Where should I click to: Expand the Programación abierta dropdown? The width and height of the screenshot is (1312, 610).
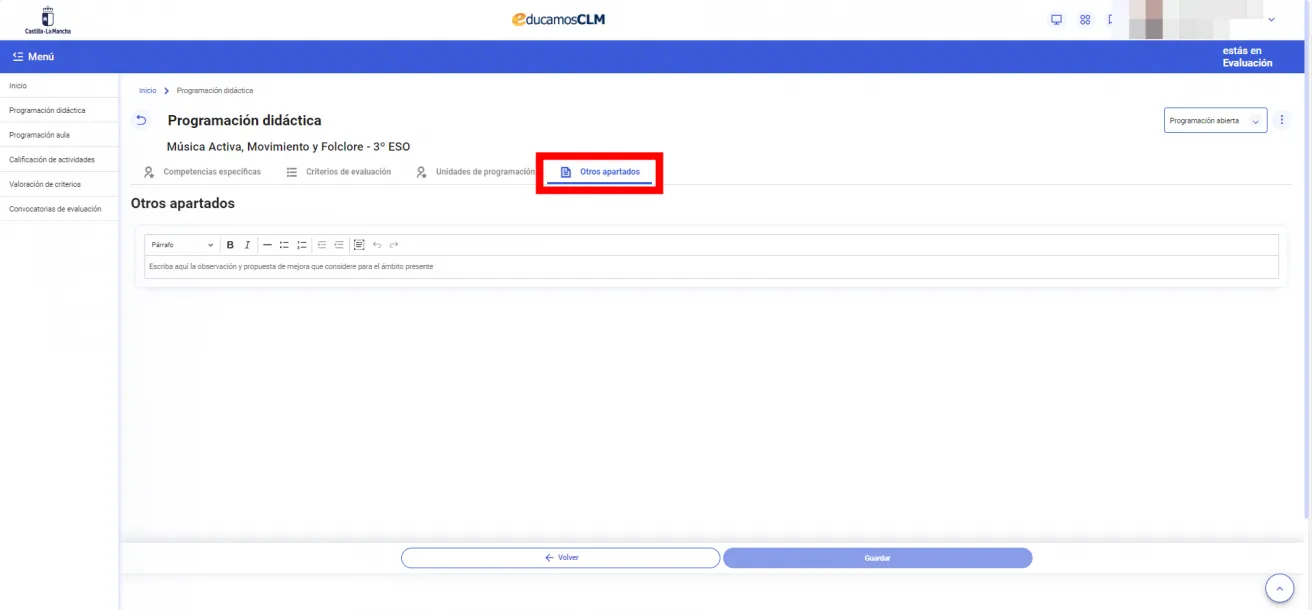point(1215,121)
